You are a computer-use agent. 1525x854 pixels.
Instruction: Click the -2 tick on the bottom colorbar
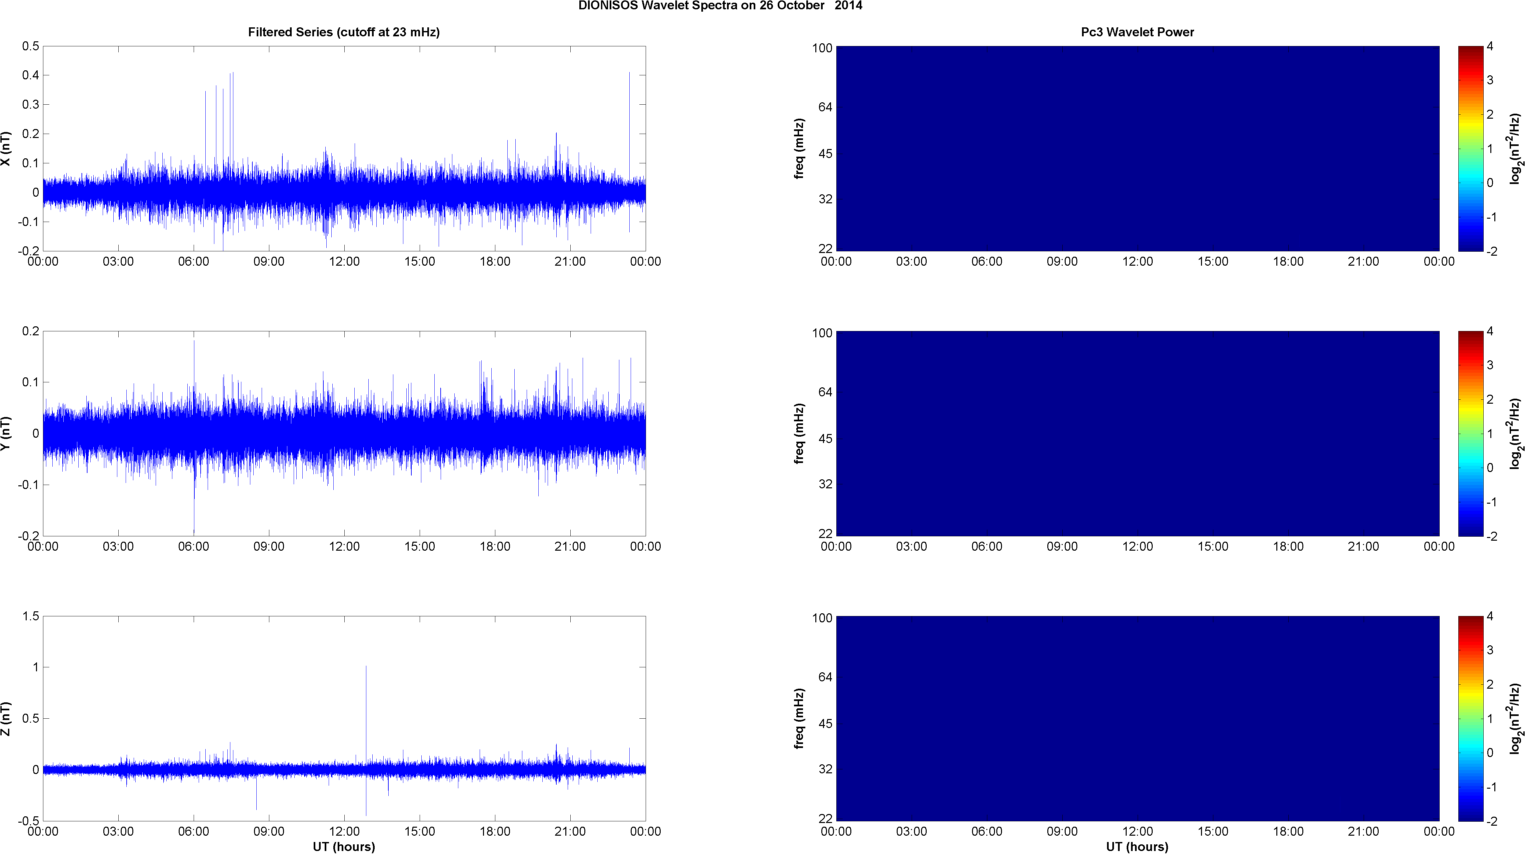(x=1490, y=821)
